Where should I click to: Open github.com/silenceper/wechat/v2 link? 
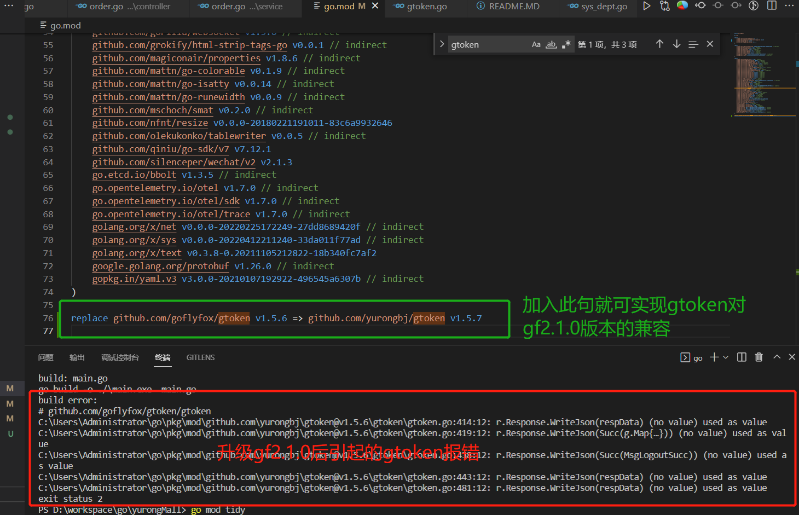tap(174, 162)
